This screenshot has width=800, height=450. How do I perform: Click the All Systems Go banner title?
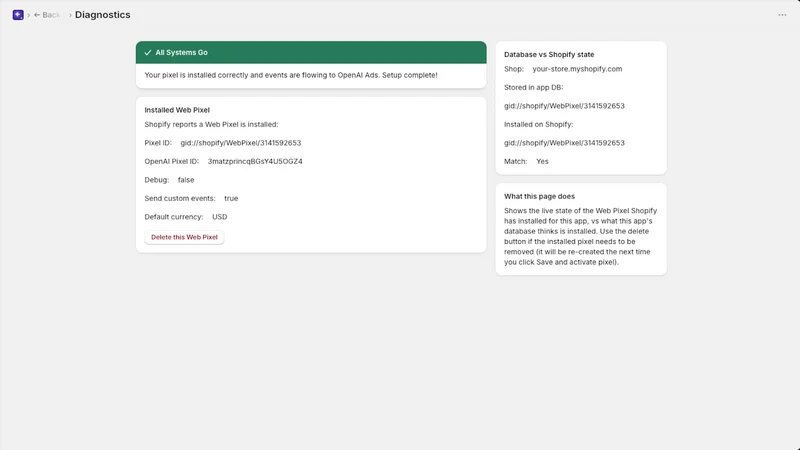click(x=182, y=53)
